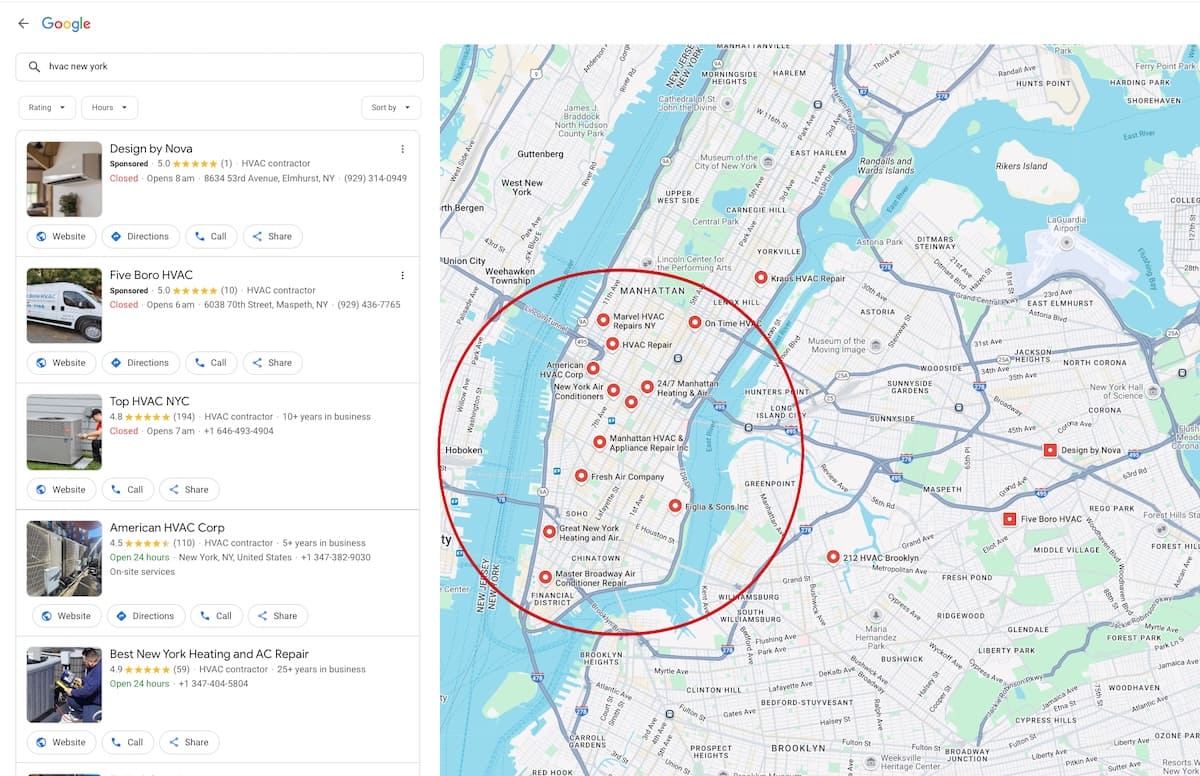This screenshot has height=776, width=1200.
Task: Focus the search field containing hvac new york
Action: pyautogui.click(x=220, y=67)
